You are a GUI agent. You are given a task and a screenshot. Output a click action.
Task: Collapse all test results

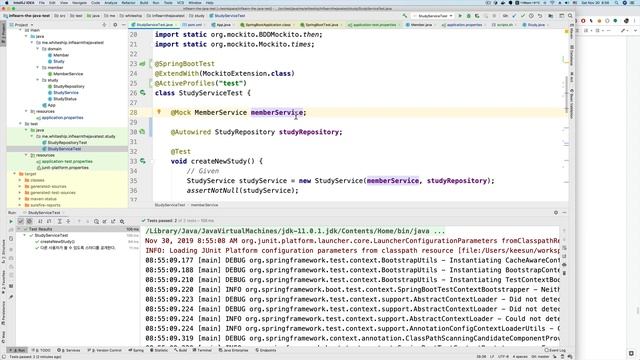[x=68, y=221]
